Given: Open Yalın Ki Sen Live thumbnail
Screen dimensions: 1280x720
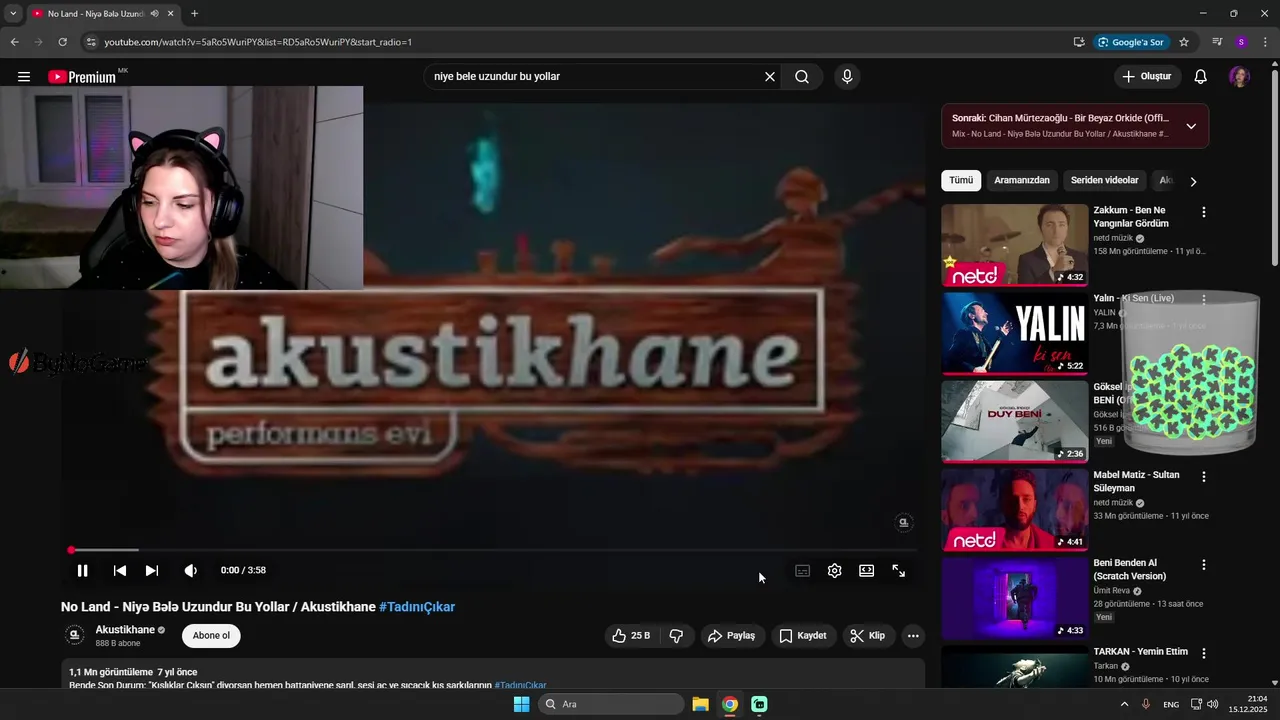Looking at the screenshot, I should pos(1014,334).
